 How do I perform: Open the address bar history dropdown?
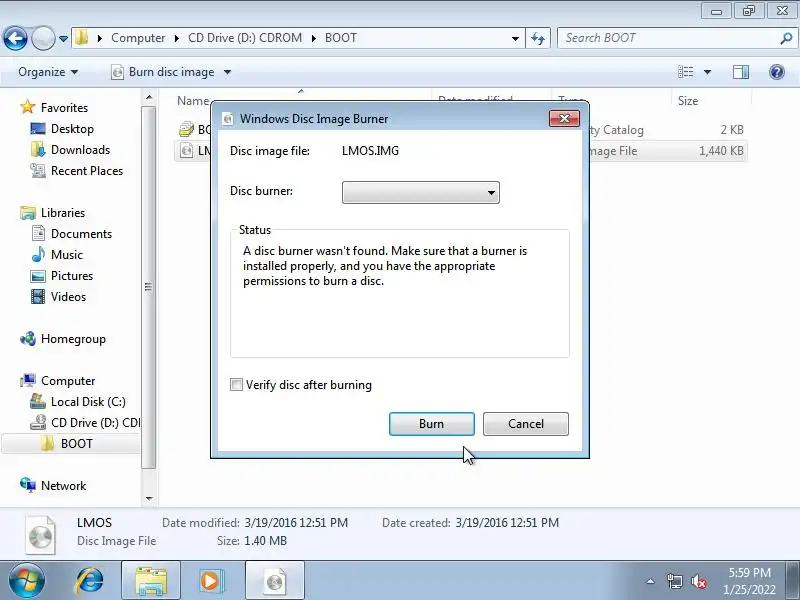tap(515, 38)
